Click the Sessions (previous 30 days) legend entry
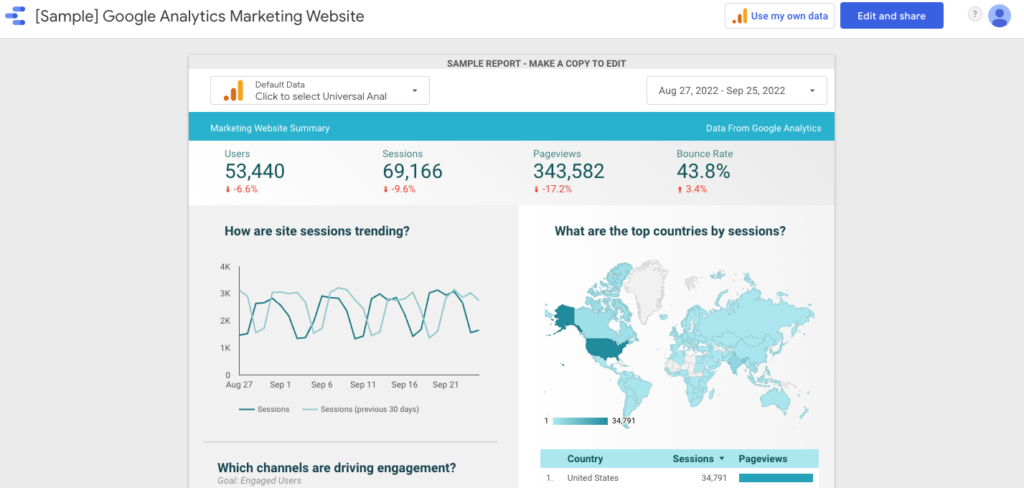 pos(360,410)
